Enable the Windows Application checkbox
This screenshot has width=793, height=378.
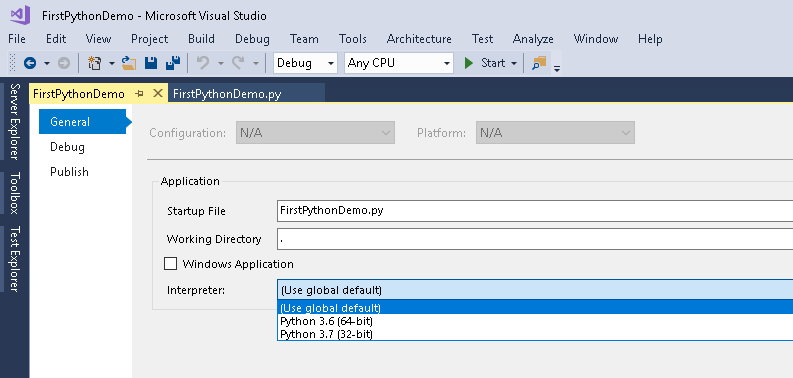[x=170, y=264]
